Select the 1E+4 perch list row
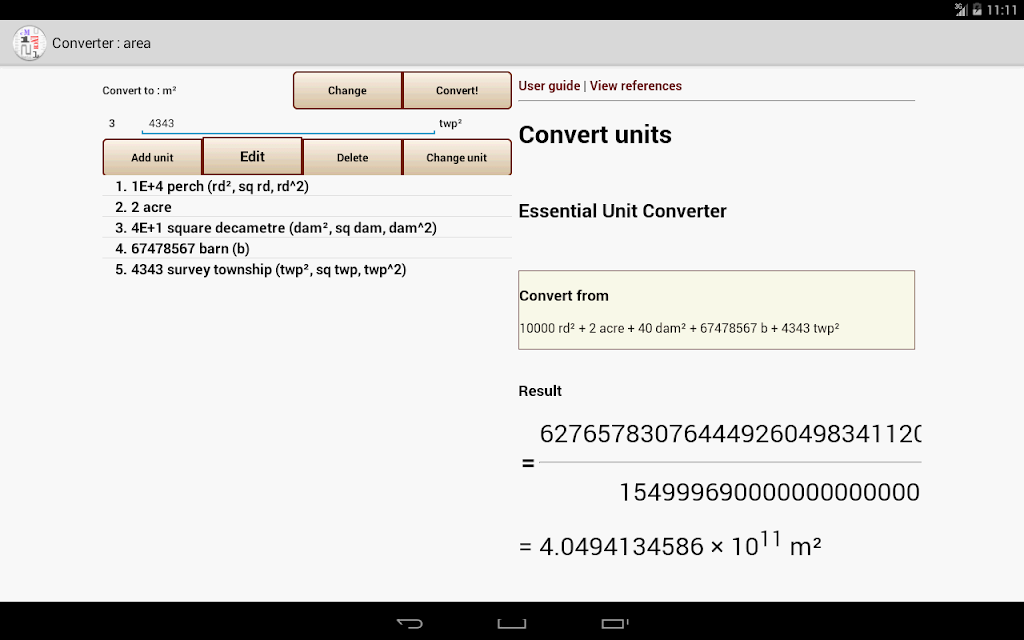 coord(307,186)
